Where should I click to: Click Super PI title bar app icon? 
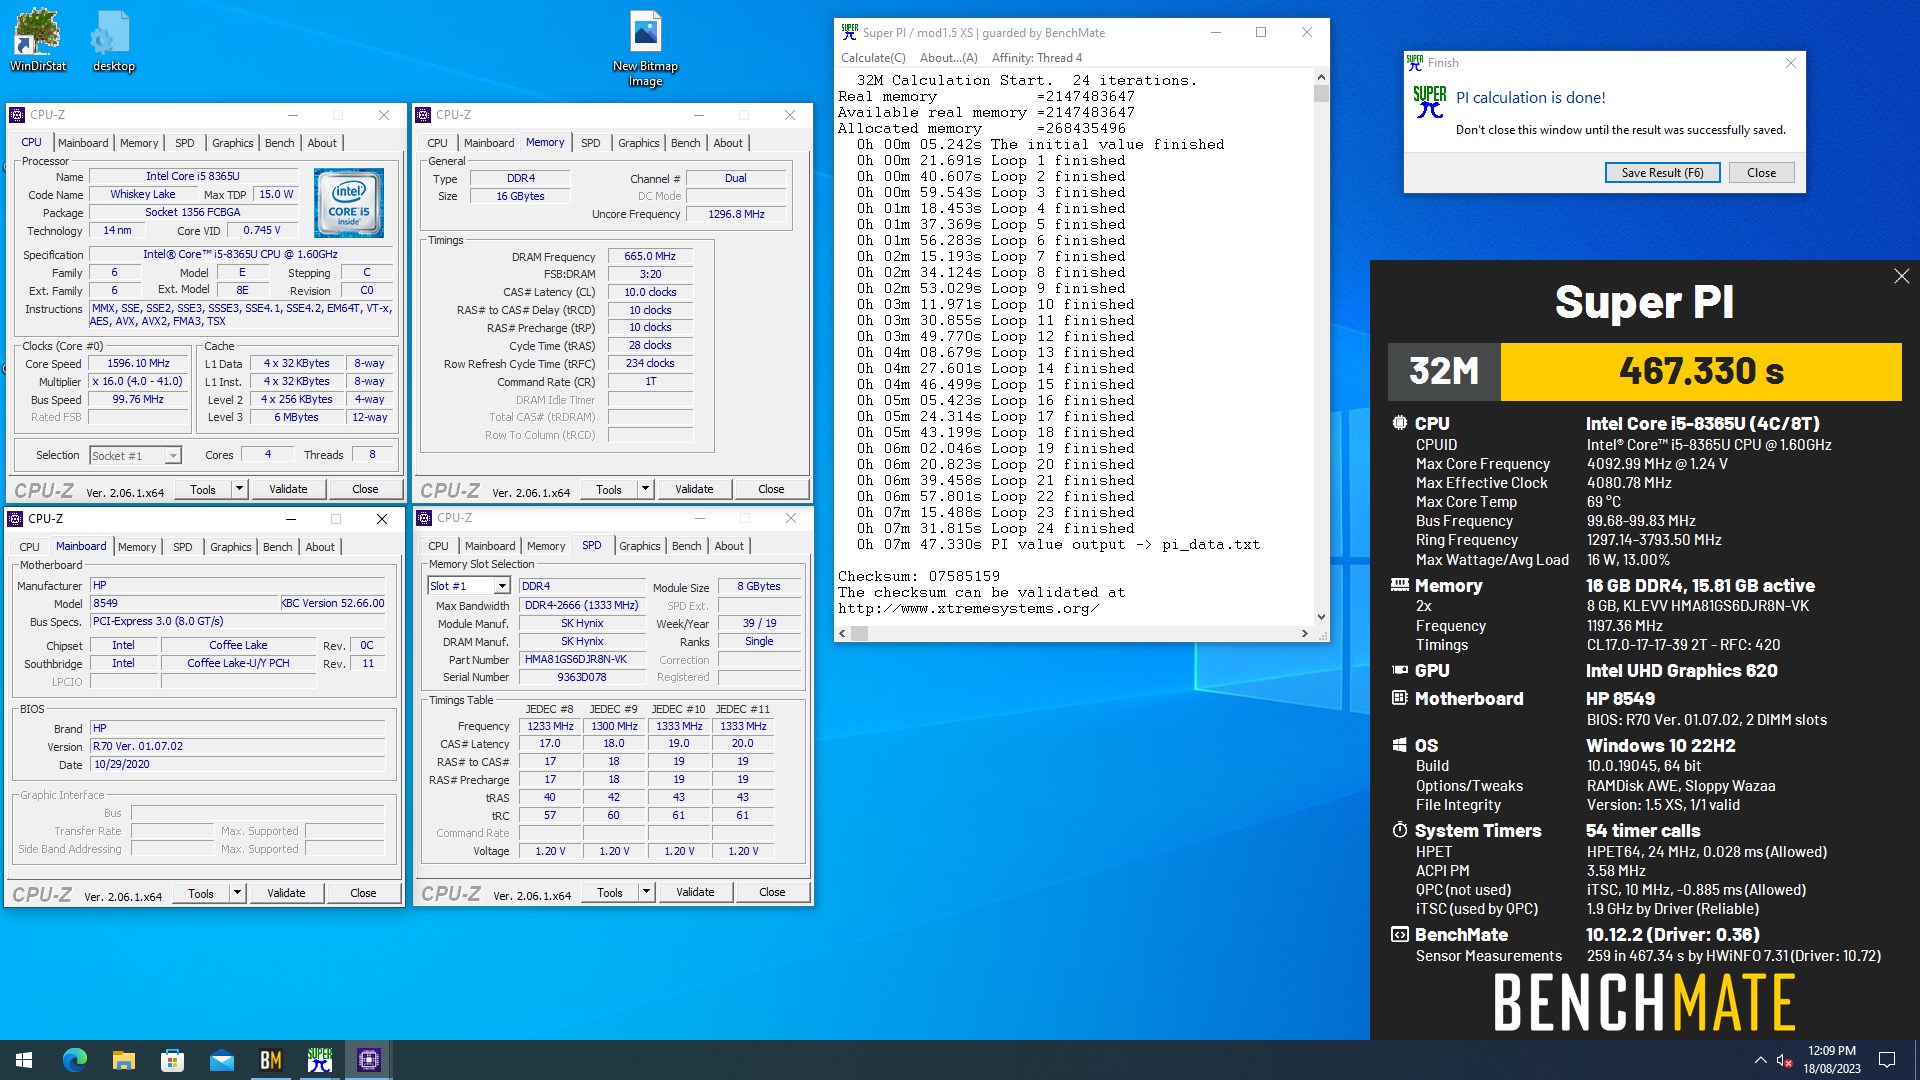pyautogui.click(x=849, y=32)
